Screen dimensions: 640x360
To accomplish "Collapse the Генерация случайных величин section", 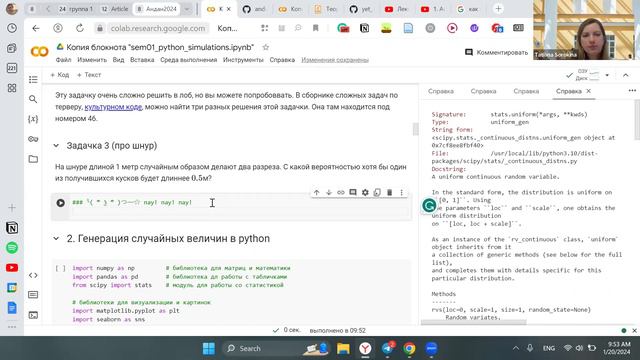I will (x=56, y=238).
